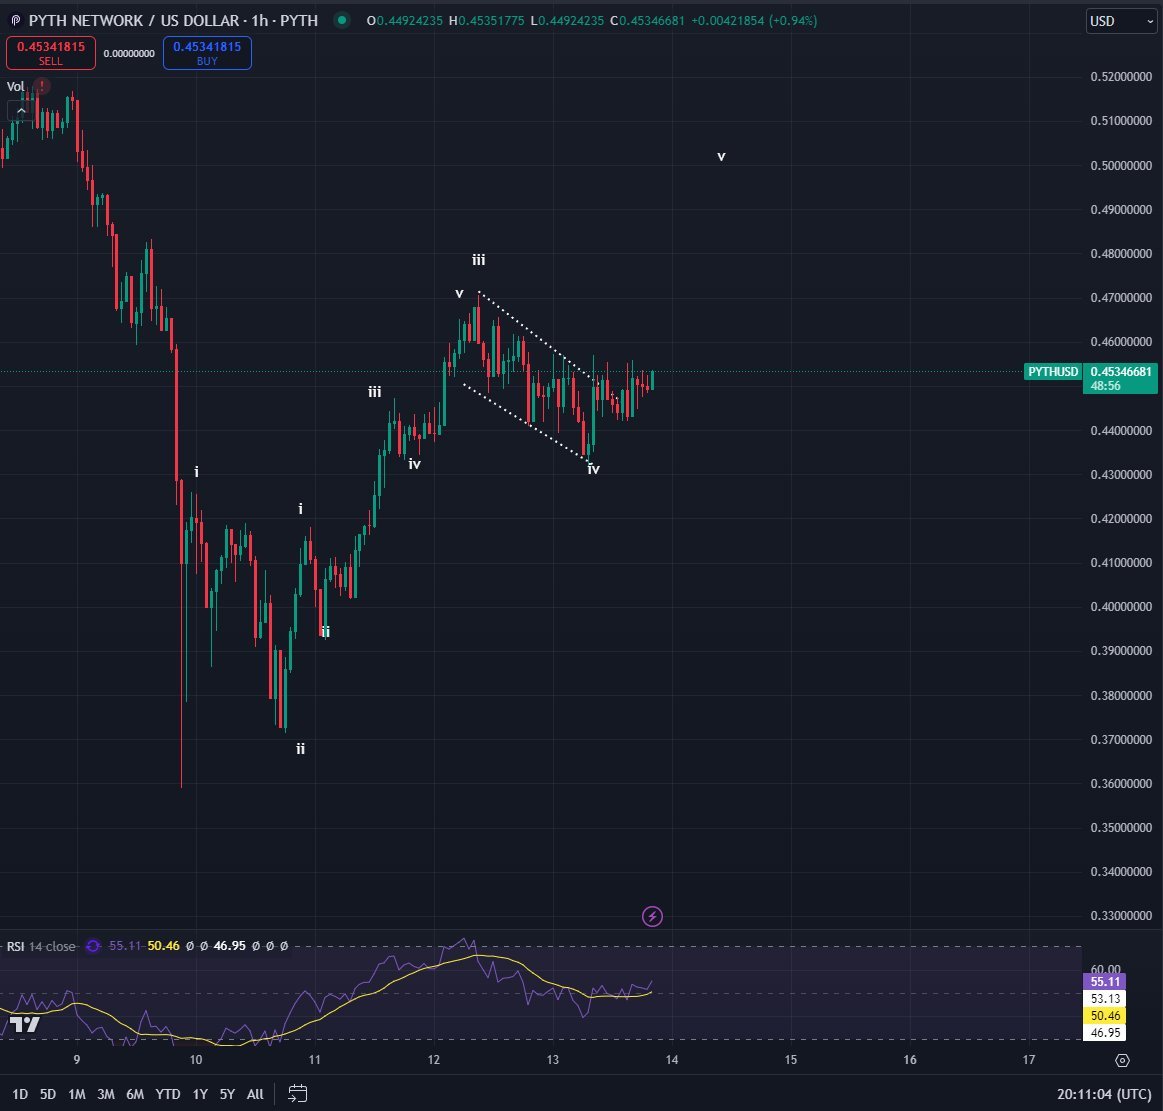Image resolution: width=1163 pixels, height=1111 pixels.
Task: Open the go-to-date calendar icon
Action: coord(297,1093)
